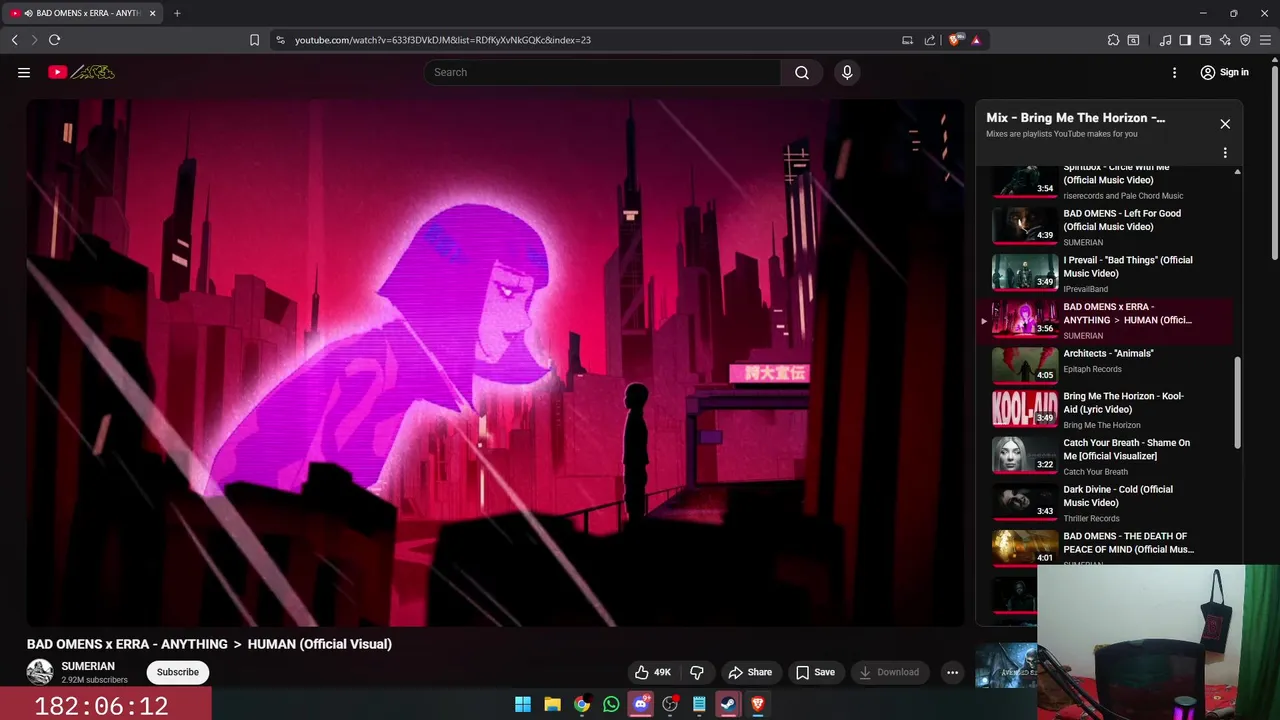This screenshot has width=1280, height=720.
Task: Play the video in the main player
Action: tap(496, 362)
